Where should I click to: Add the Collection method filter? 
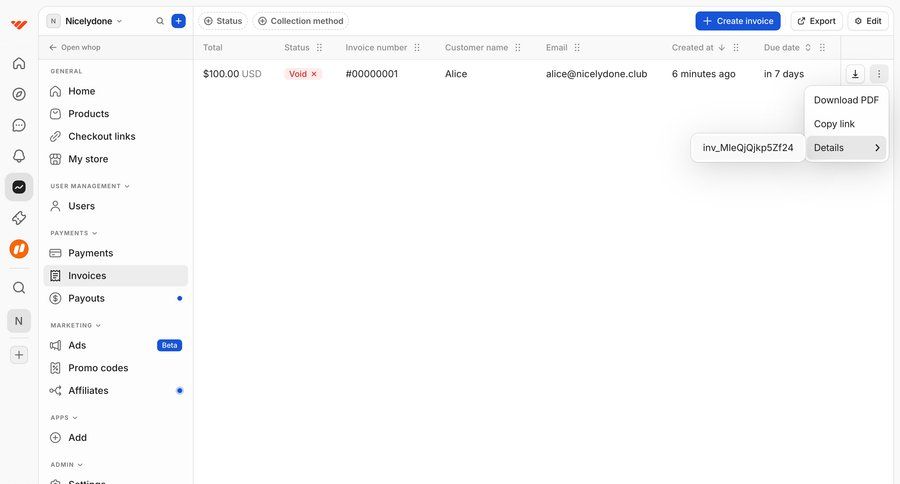coord(300,21)
